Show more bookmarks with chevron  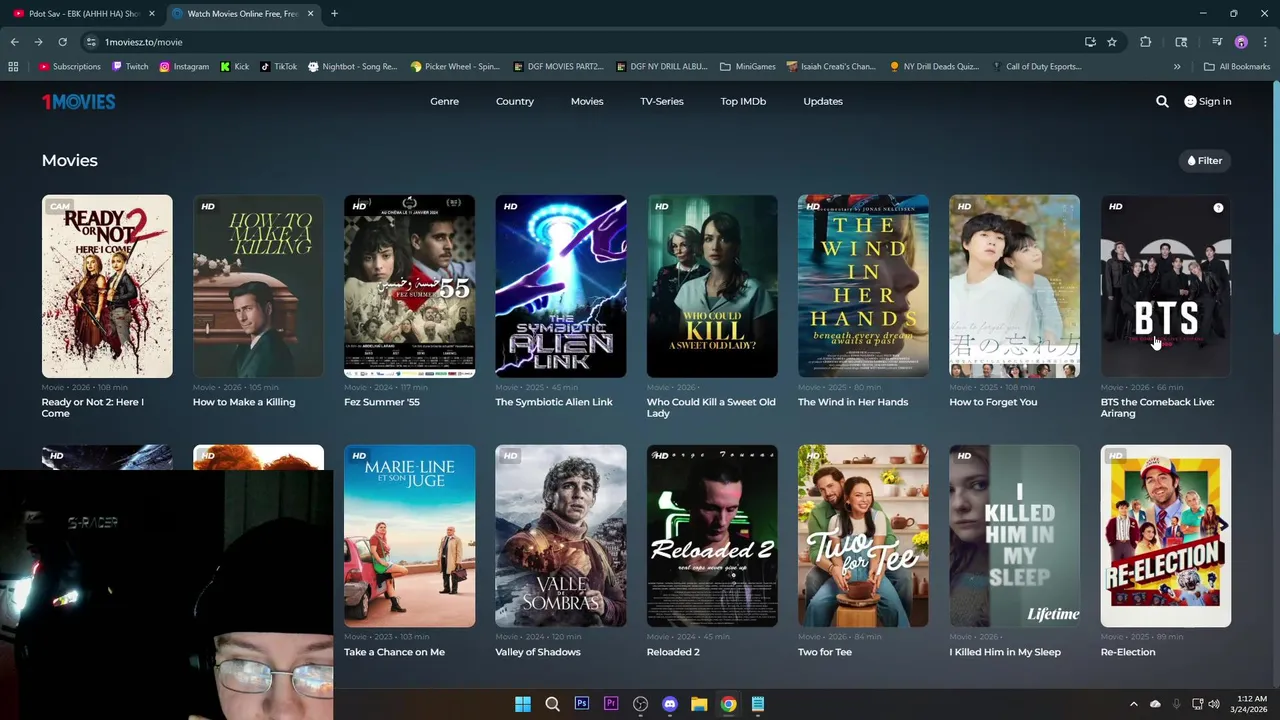point(1177,67)
